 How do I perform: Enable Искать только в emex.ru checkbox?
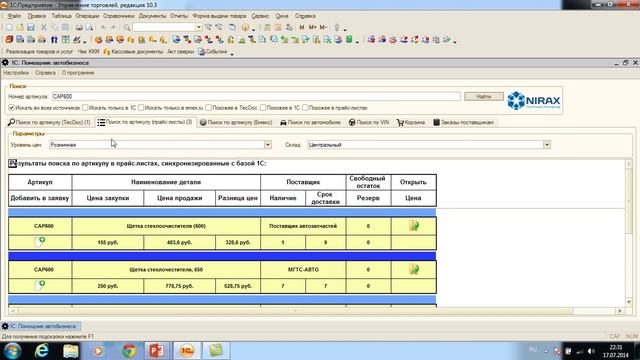[141, 108]
